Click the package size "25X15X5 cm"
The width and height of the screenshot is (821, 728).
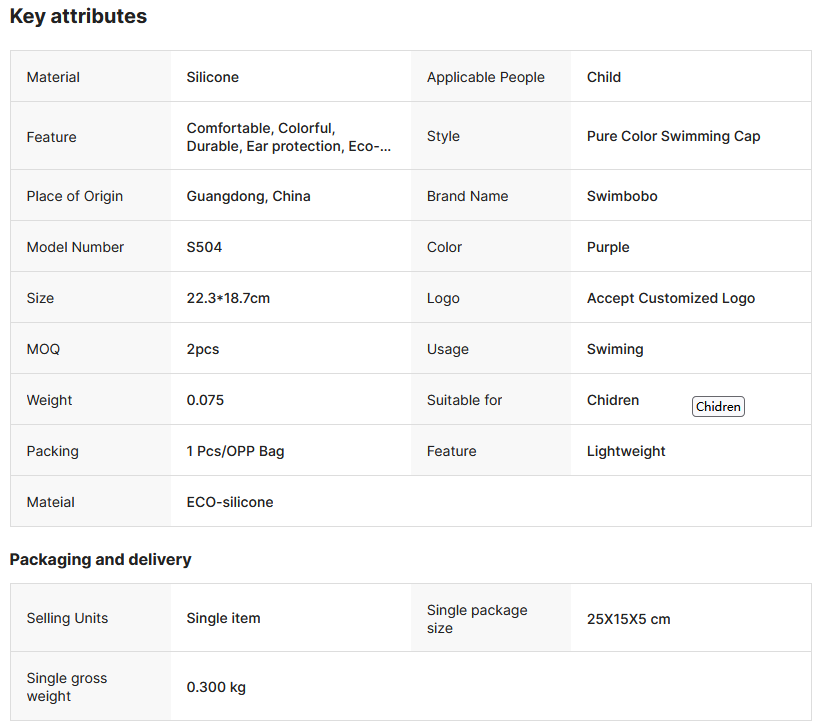[x=628, y=619]
